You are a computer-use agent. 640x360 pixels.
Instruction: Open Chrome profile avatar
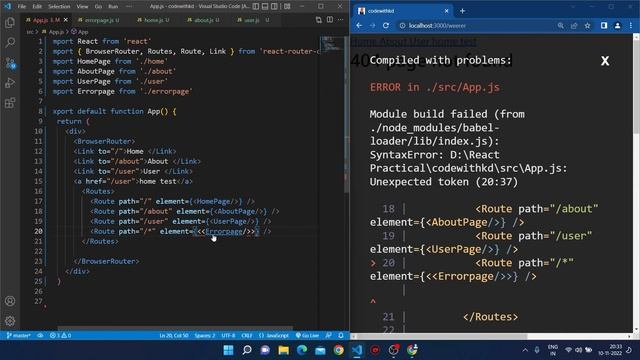point(618,25)
